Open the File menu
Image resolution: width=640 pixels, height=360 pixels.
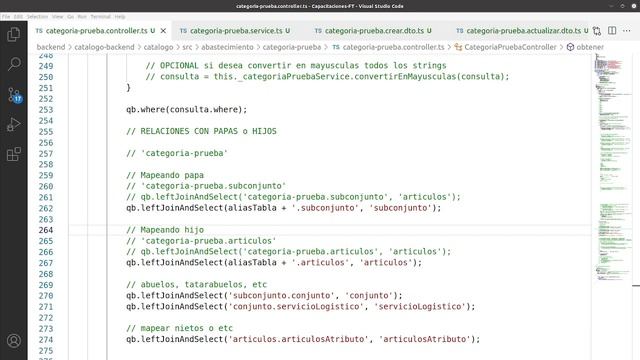pos(6,17)
